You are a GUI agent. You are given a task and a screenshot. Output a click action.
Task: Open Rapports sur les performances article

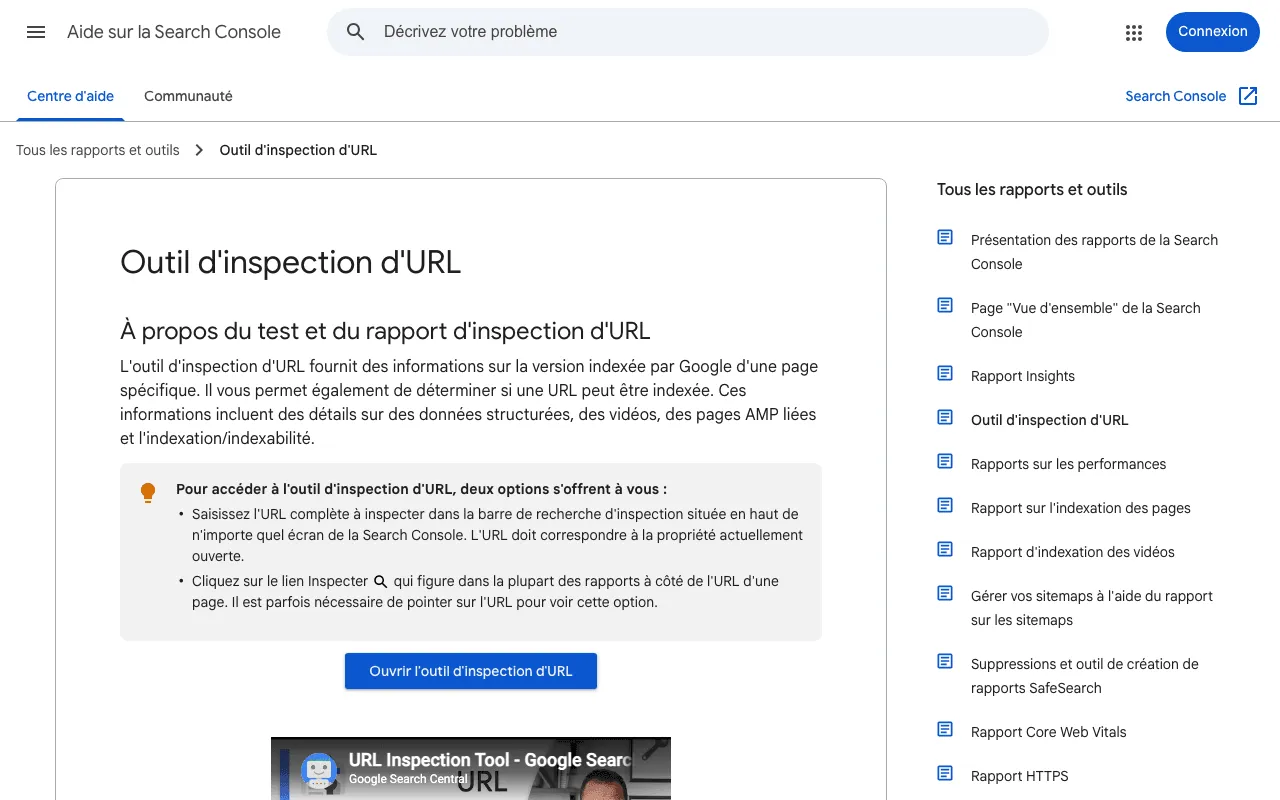pos(1068,464)
